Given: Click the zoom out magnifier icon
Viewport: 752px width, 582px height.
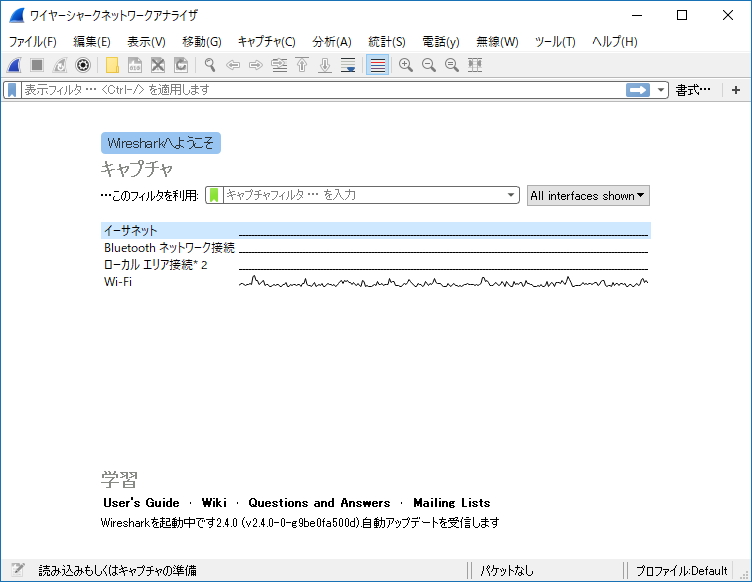Looking at the screenshot, I should point(429,65).
